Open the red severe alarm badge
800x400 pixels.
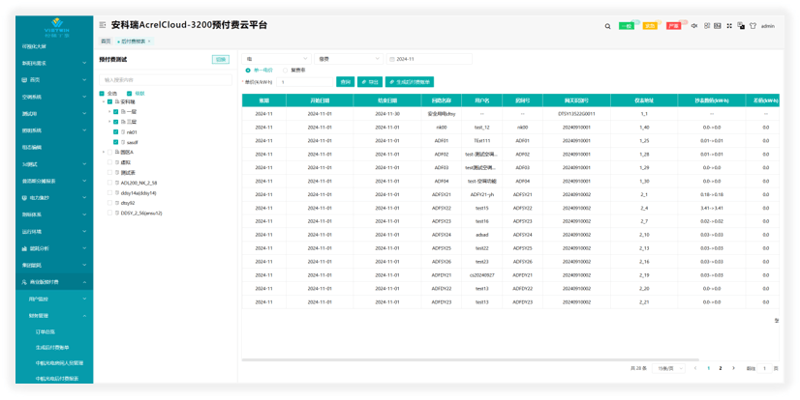click(673, 26)
